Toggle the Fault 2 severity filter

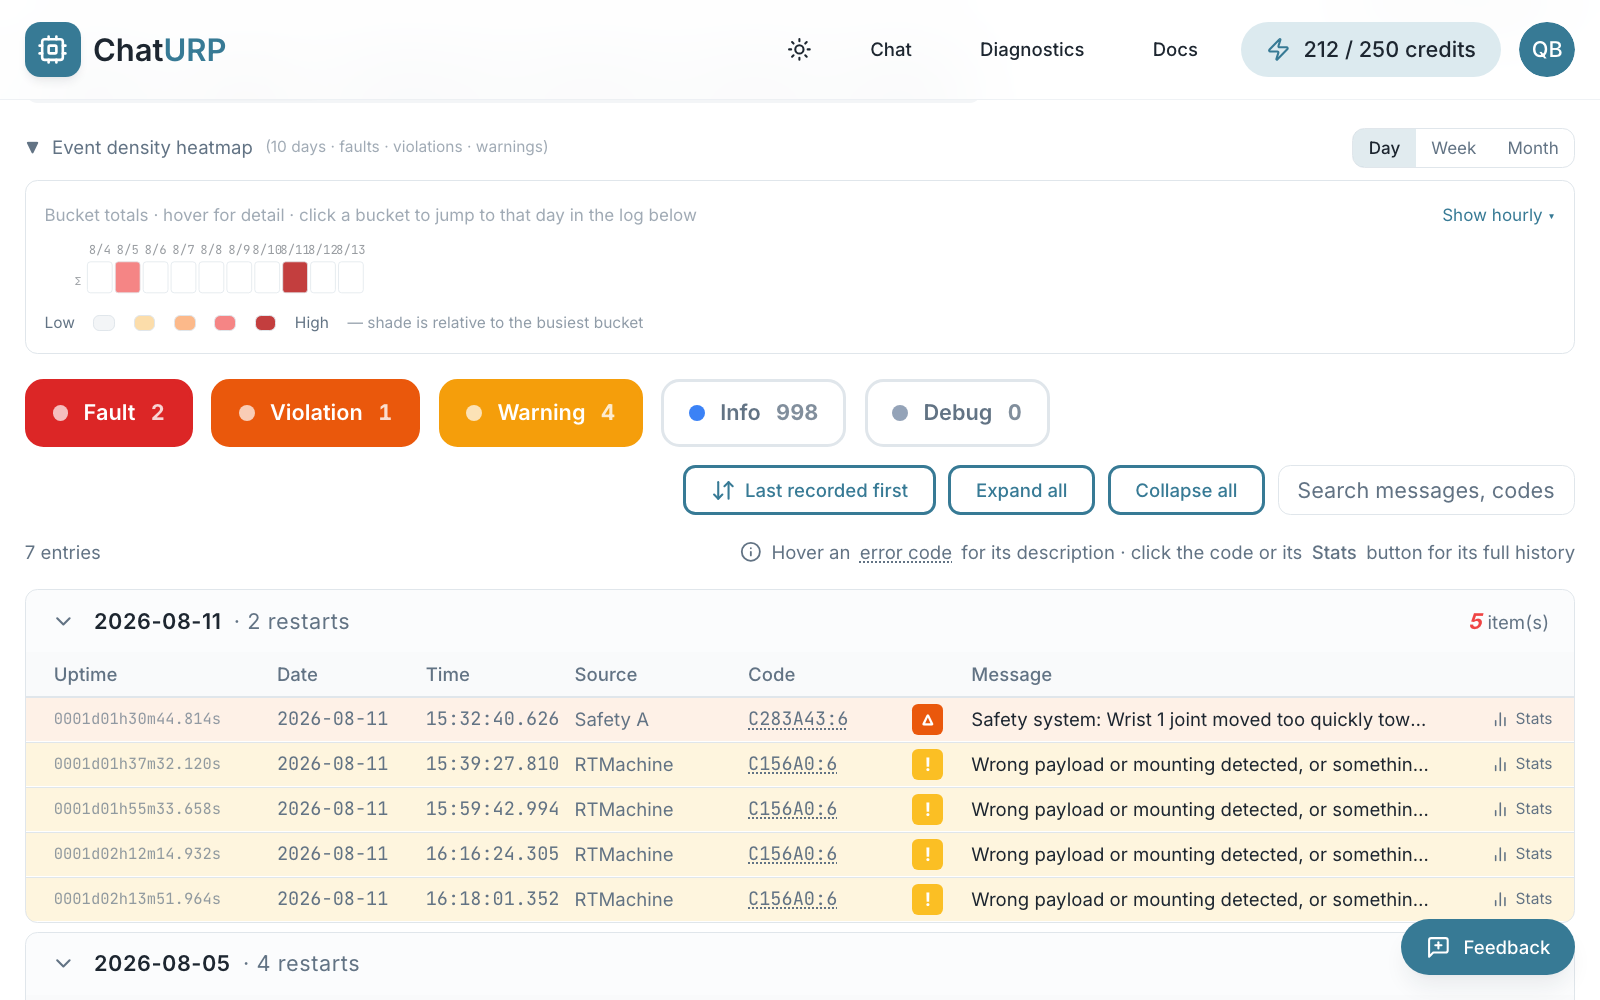point(109,413)
